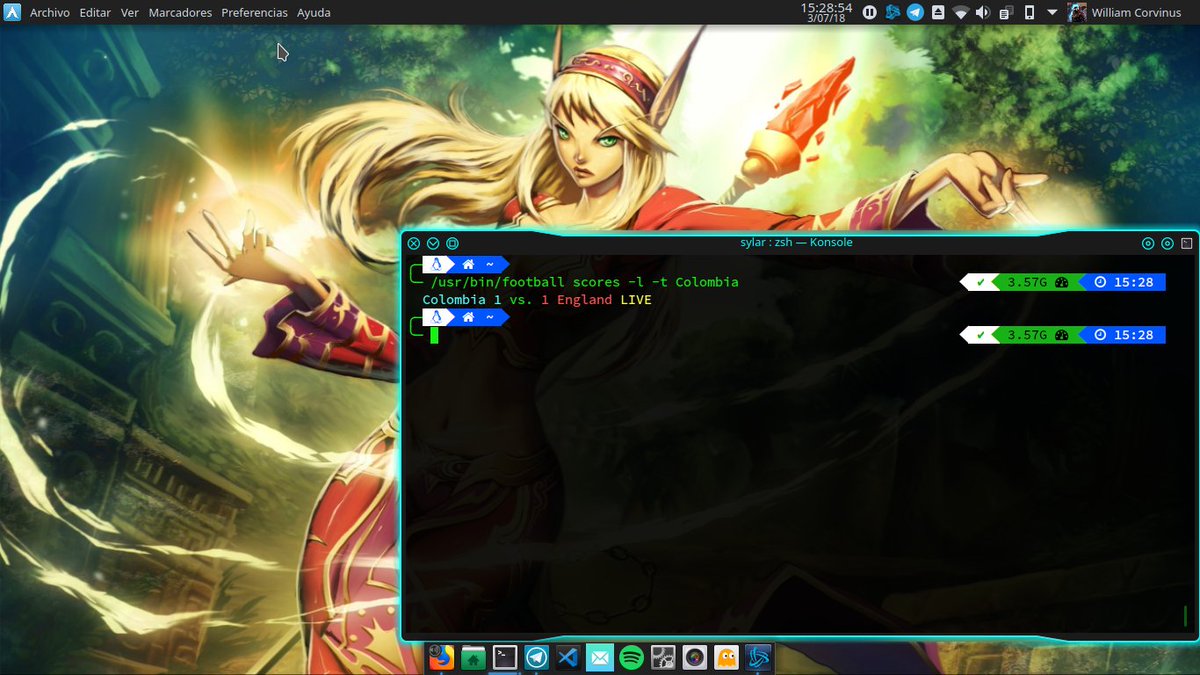Click the pause icon in the system tray

[x=870, y=13]
